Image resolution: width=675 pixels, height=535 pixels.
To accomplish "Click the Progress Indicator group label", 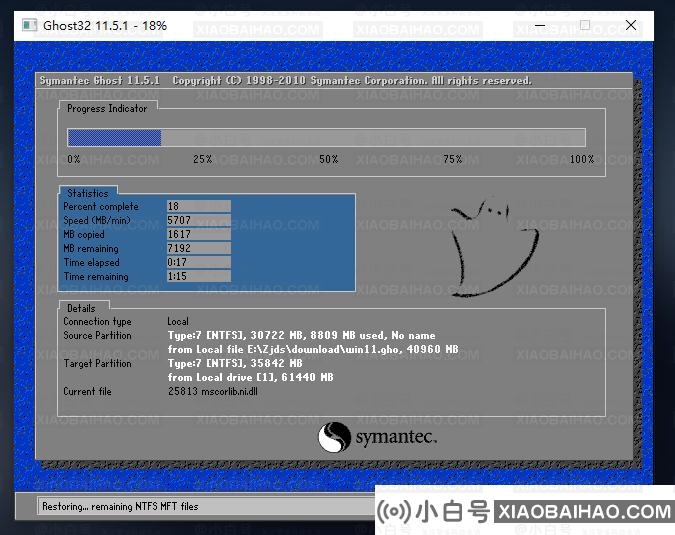I will [107, 108].
